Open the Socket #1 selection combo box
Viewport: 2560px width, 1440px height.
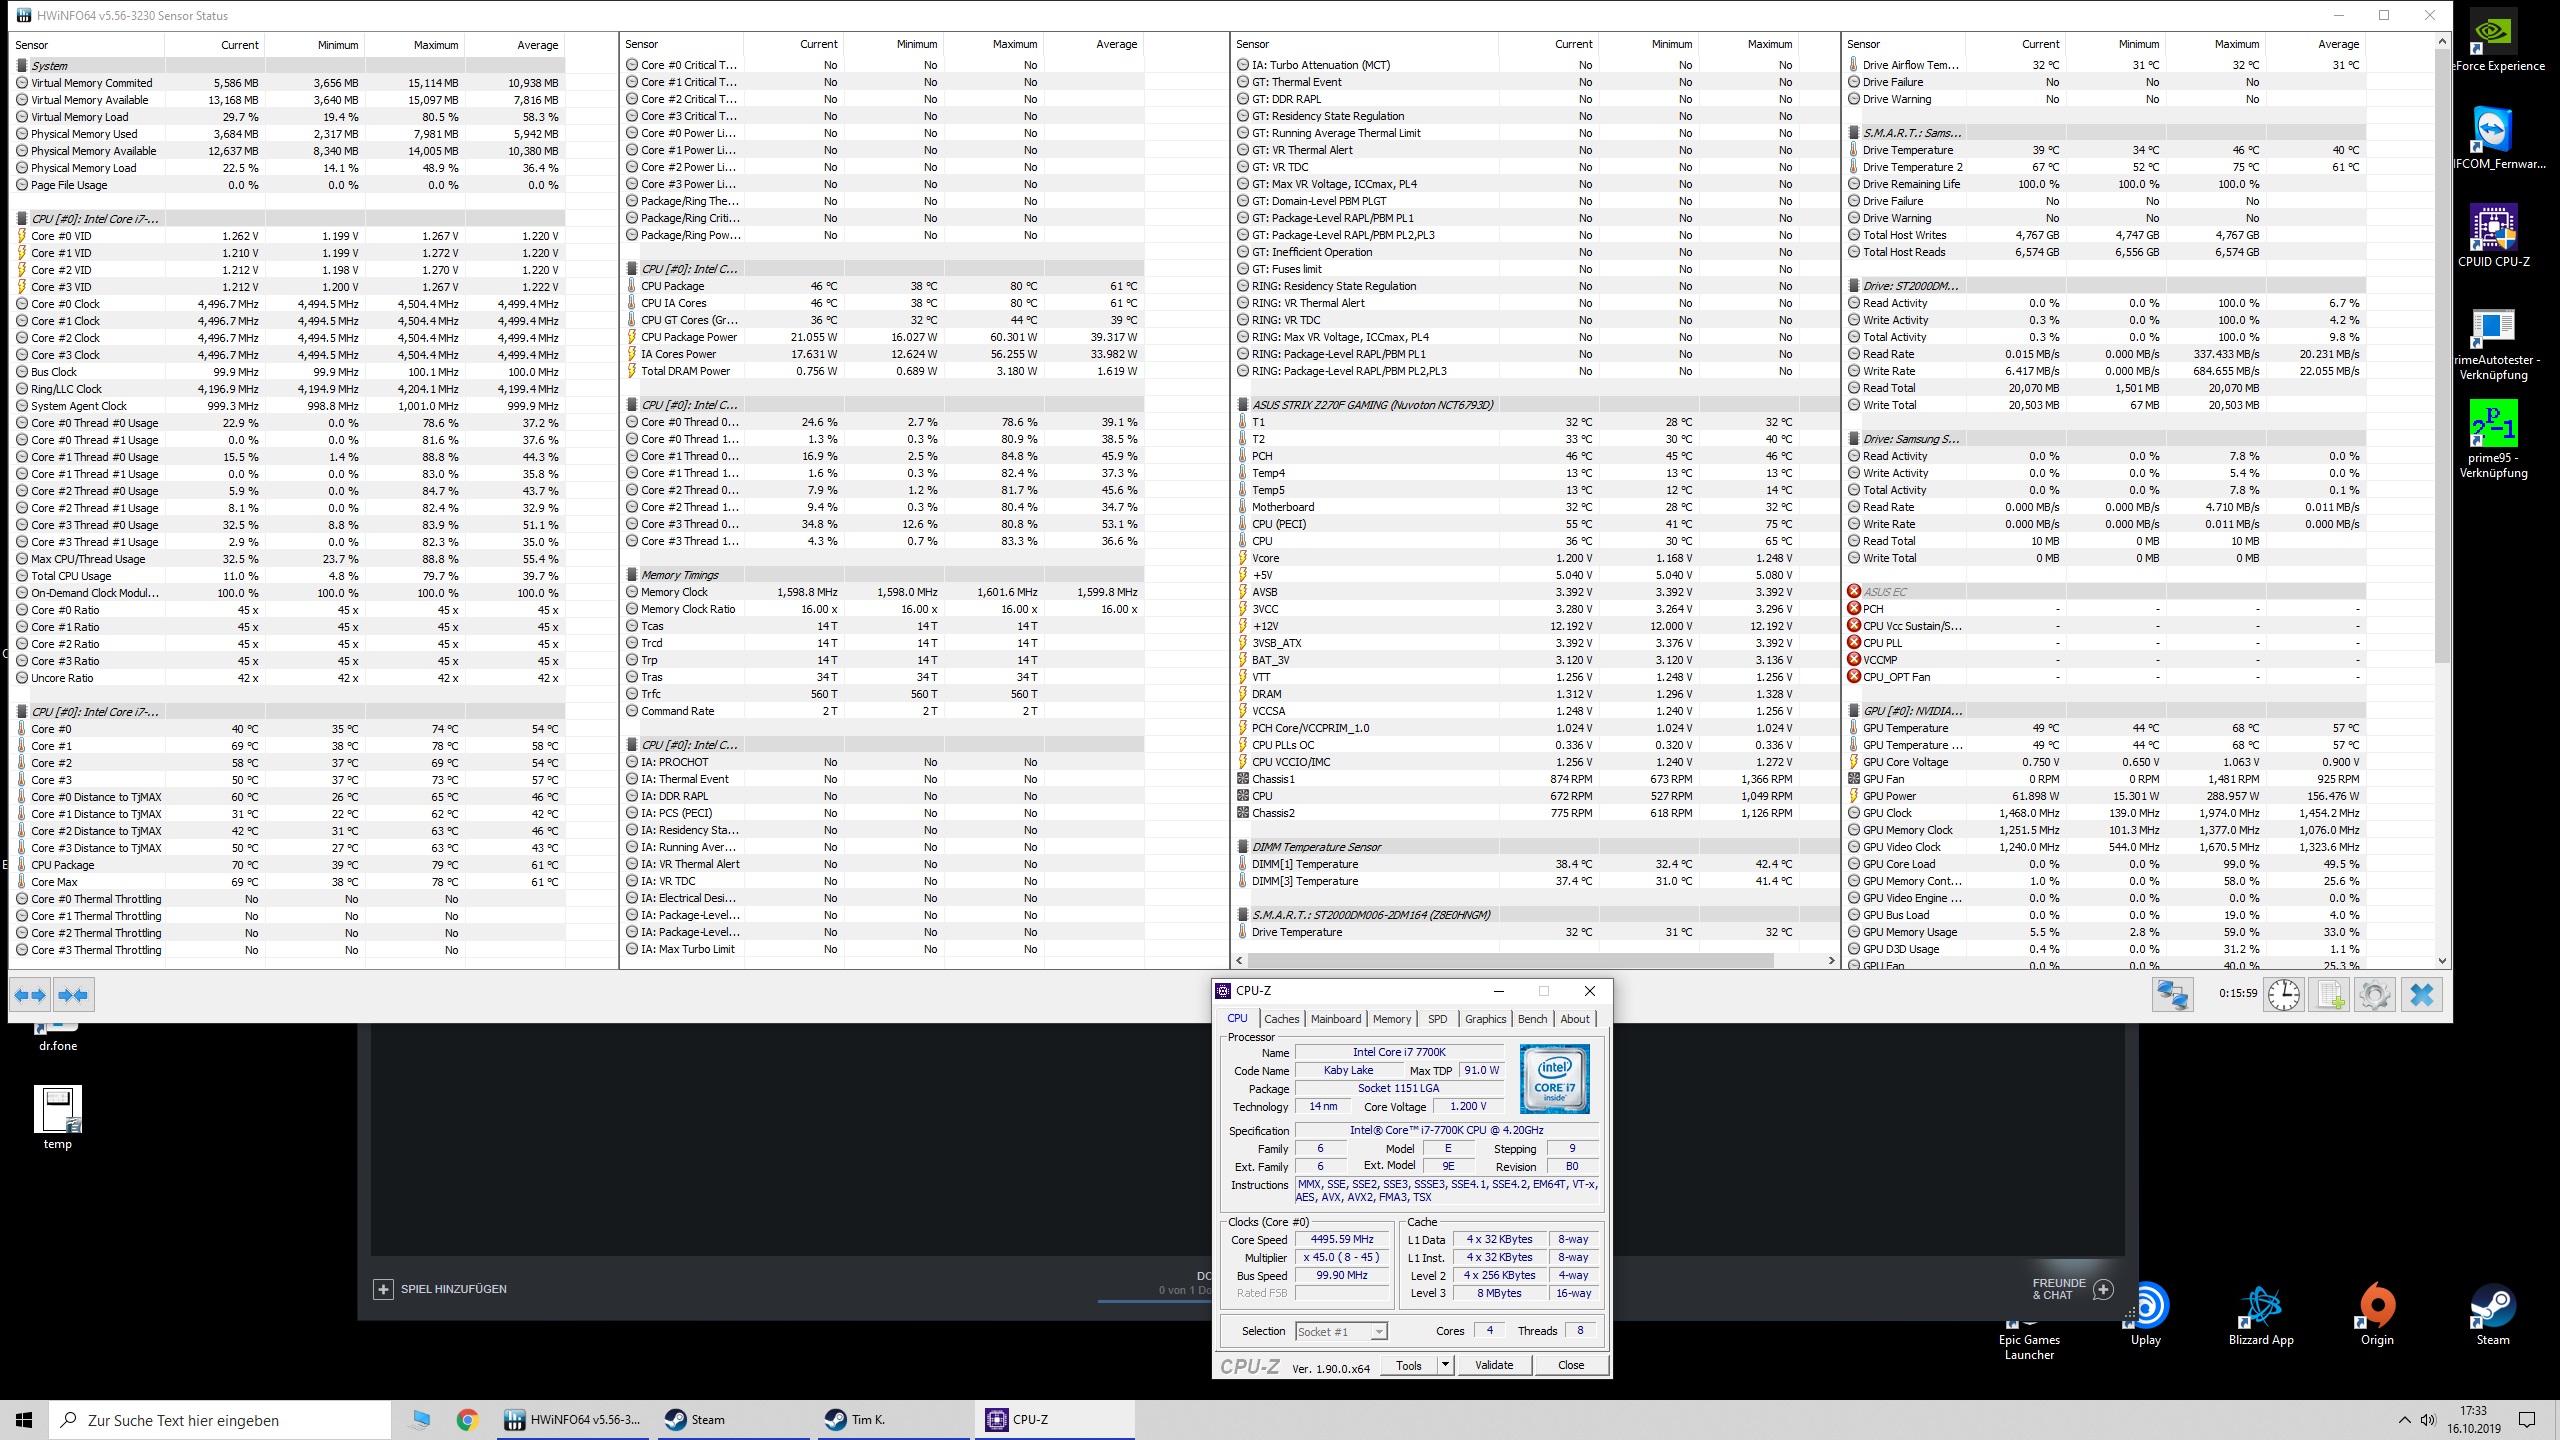click(1341, 1331)
